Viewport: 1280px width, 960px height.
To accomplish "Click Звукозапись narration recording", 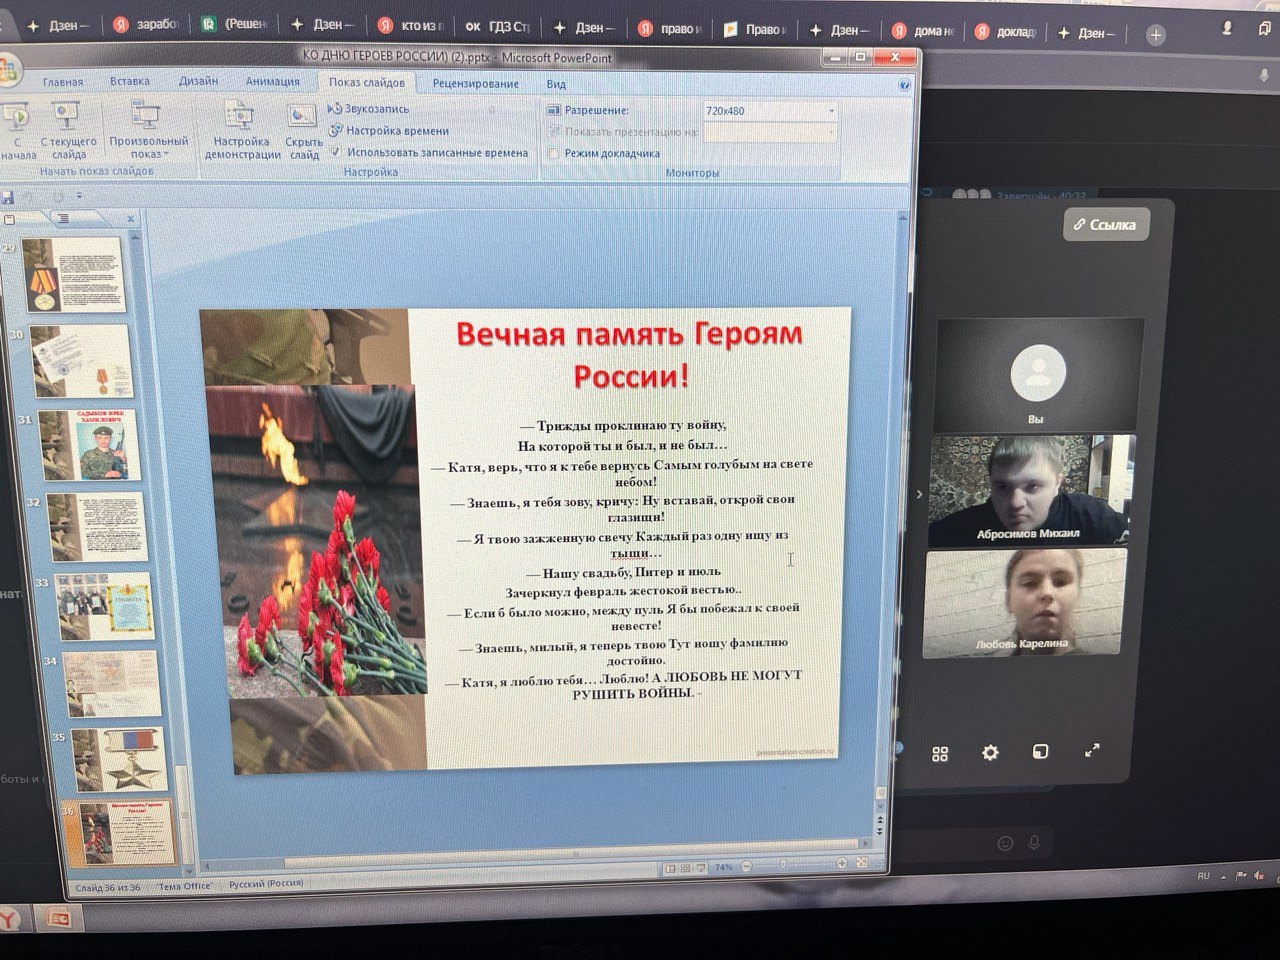I will 368,109.
